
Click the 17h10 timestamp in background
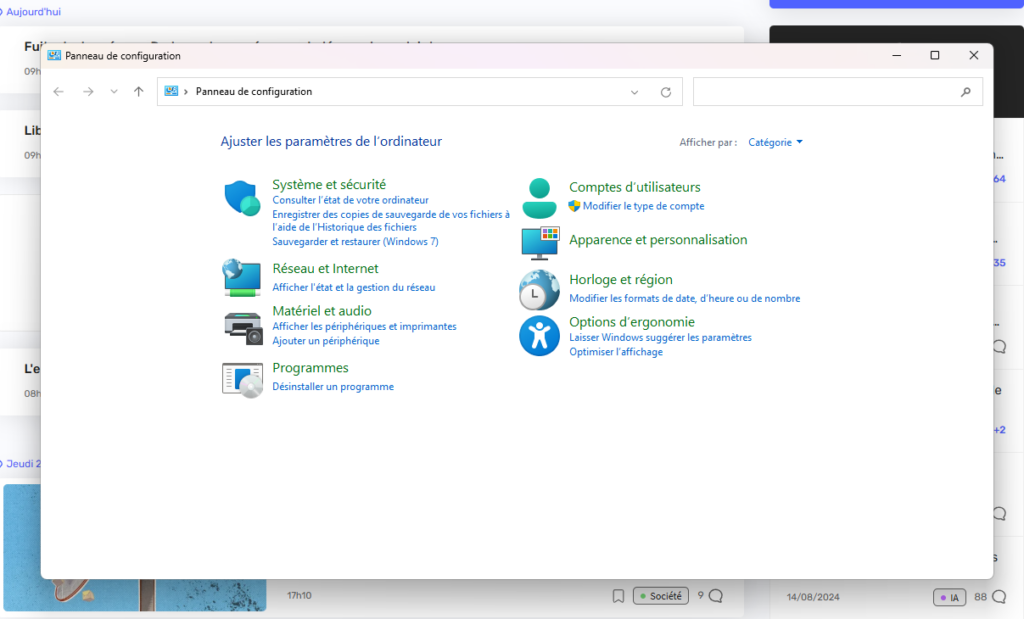[x=299, y=595]
